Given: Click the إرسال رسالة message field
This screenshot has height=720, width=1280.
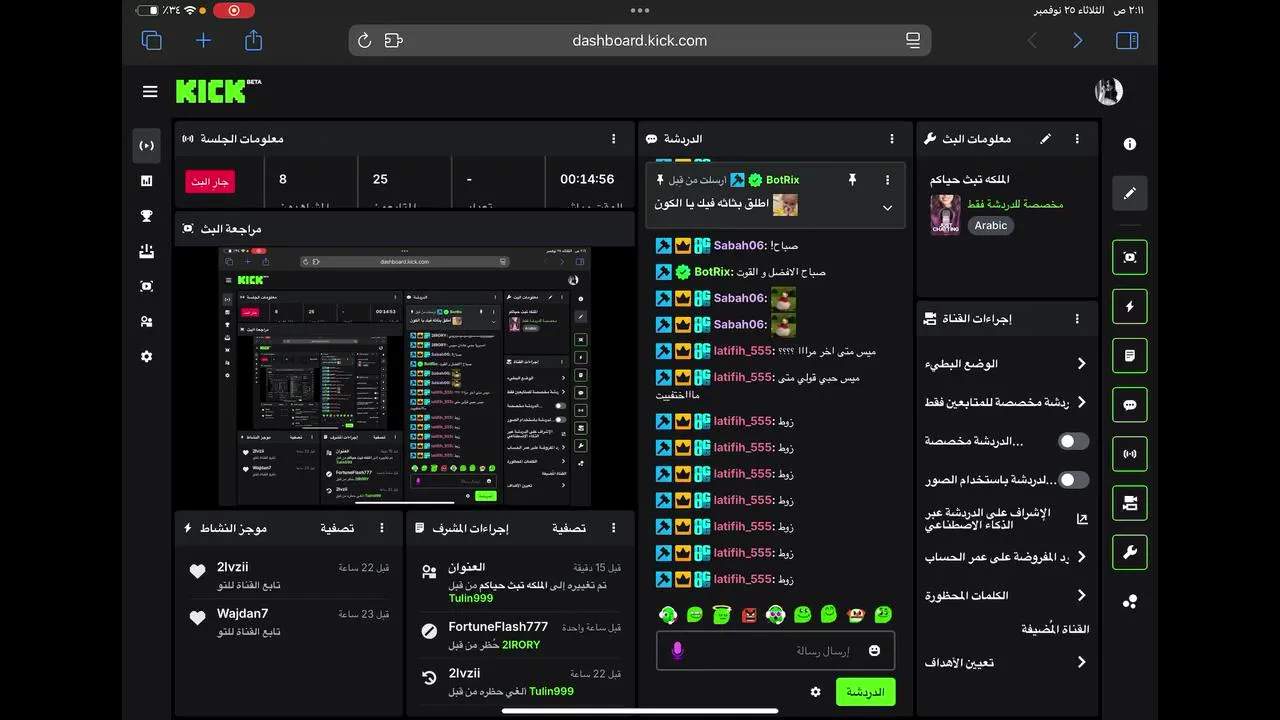Looking at the screenshot, I should coord(775,650).
